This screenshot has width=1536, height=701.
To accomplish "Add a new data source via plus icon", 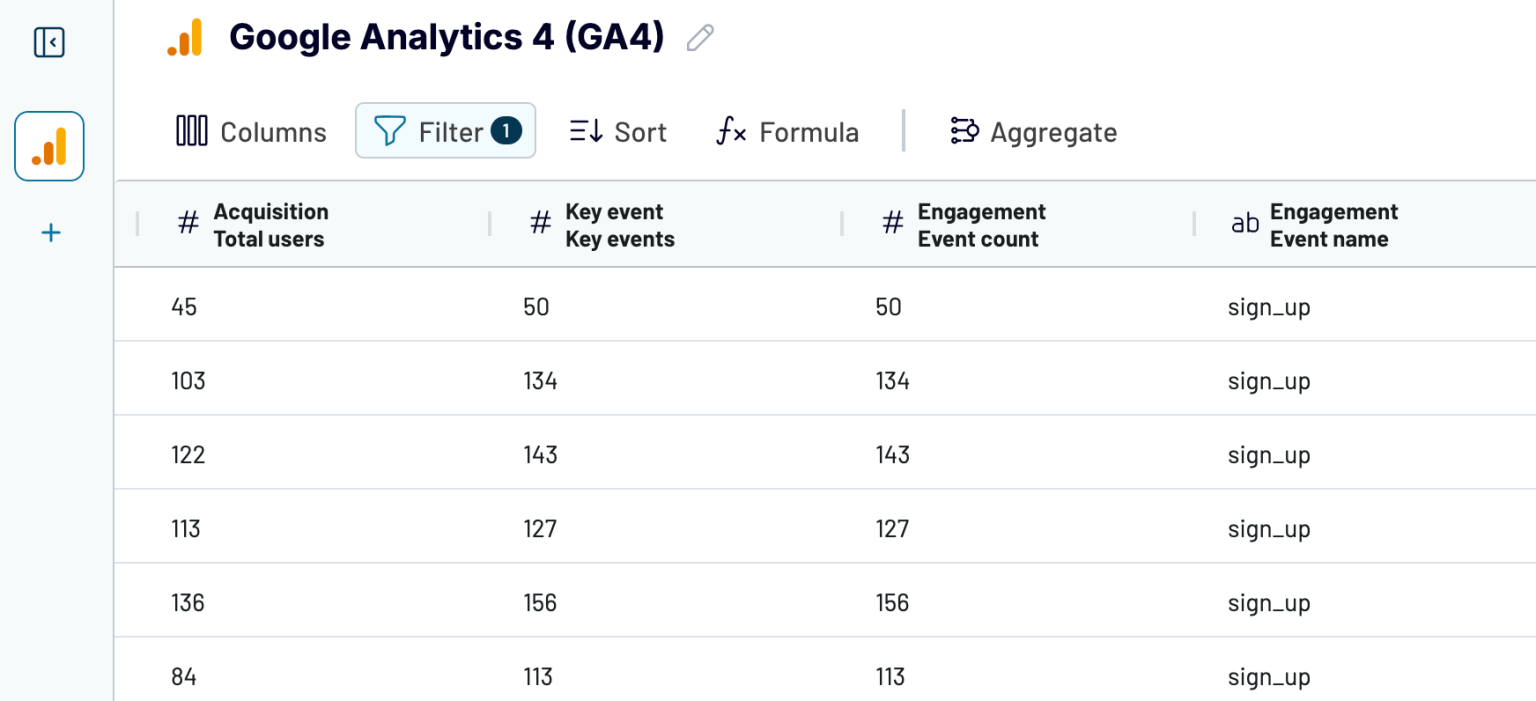I will (48, 232).
